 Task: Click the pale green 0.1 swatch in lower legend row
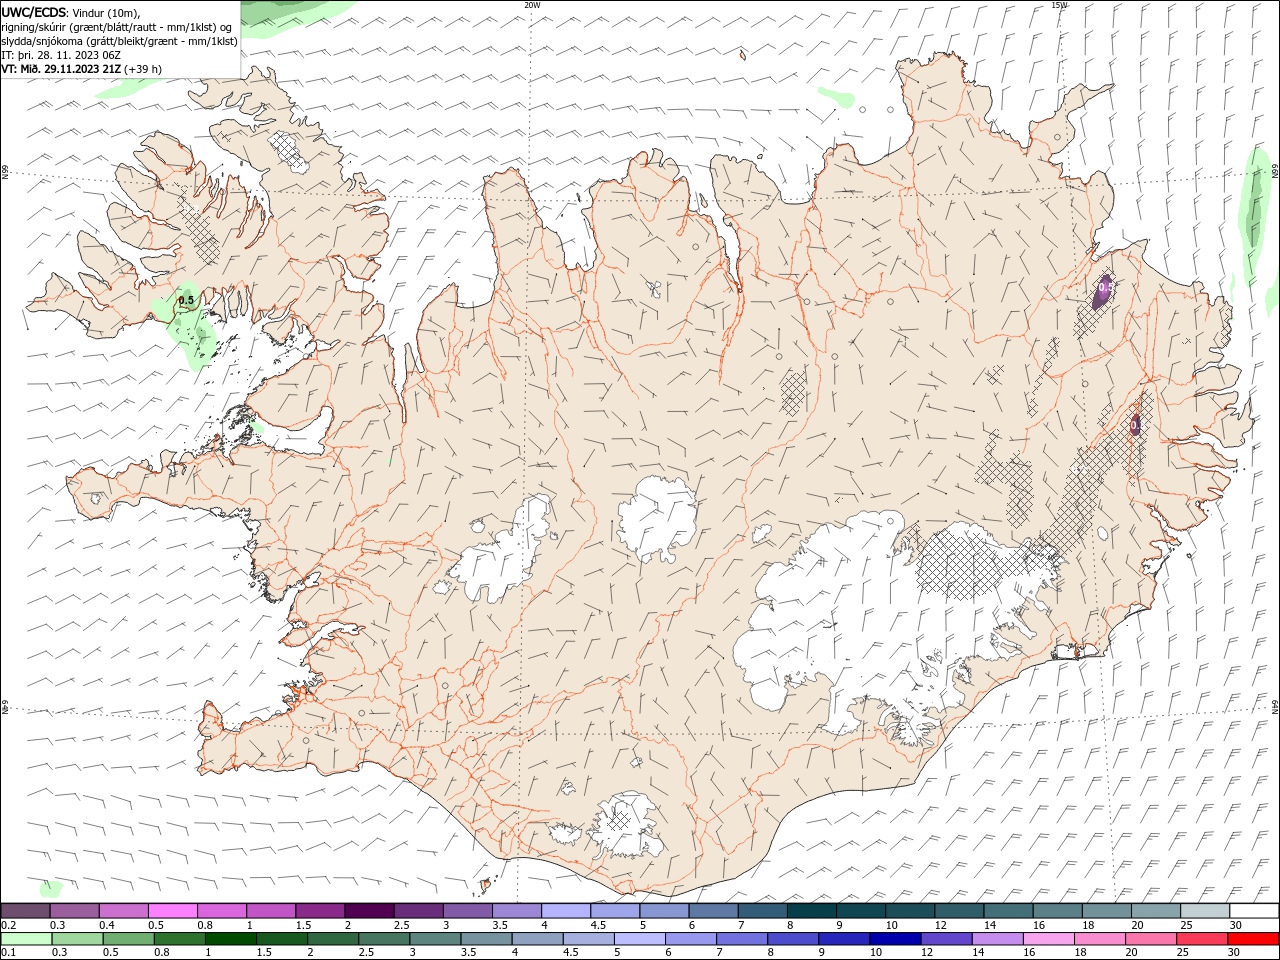tap(27, 939)
